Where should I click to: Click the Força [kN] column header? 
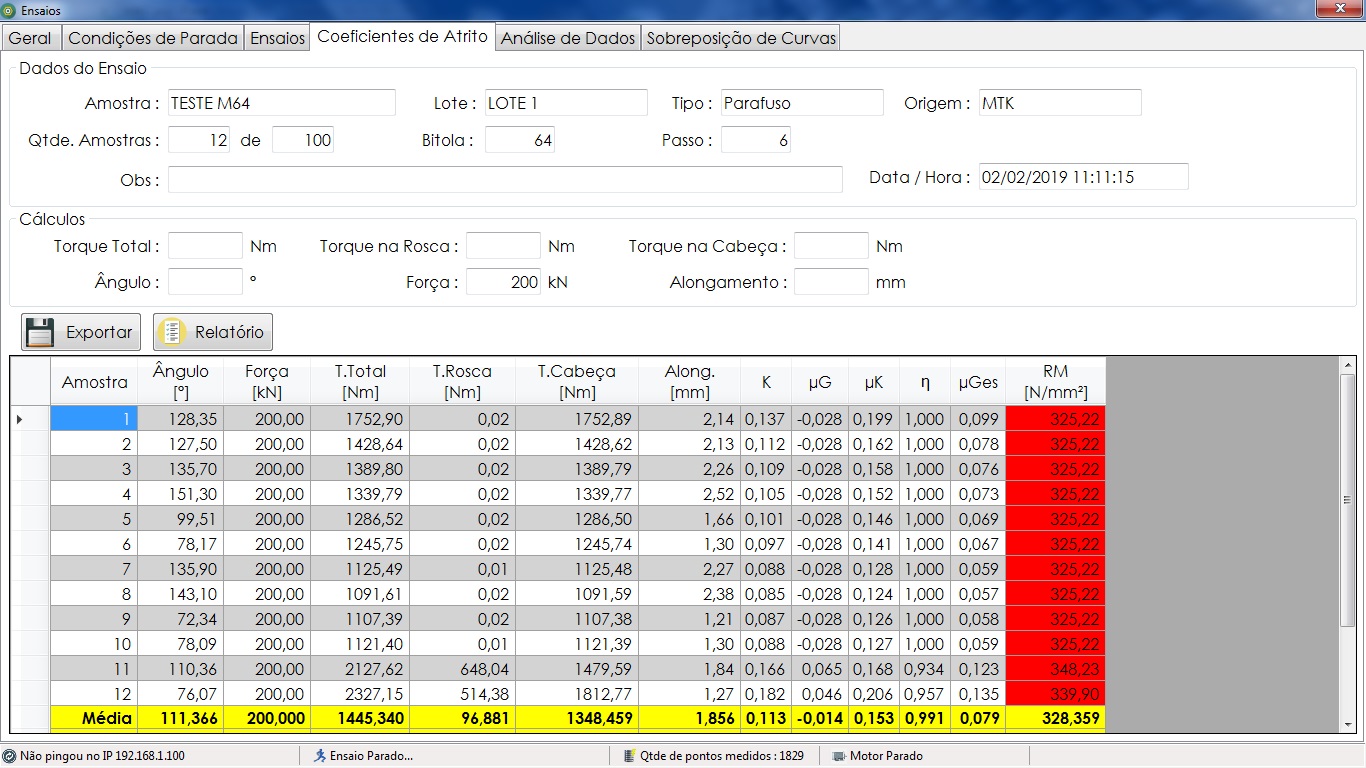point(267,382)
